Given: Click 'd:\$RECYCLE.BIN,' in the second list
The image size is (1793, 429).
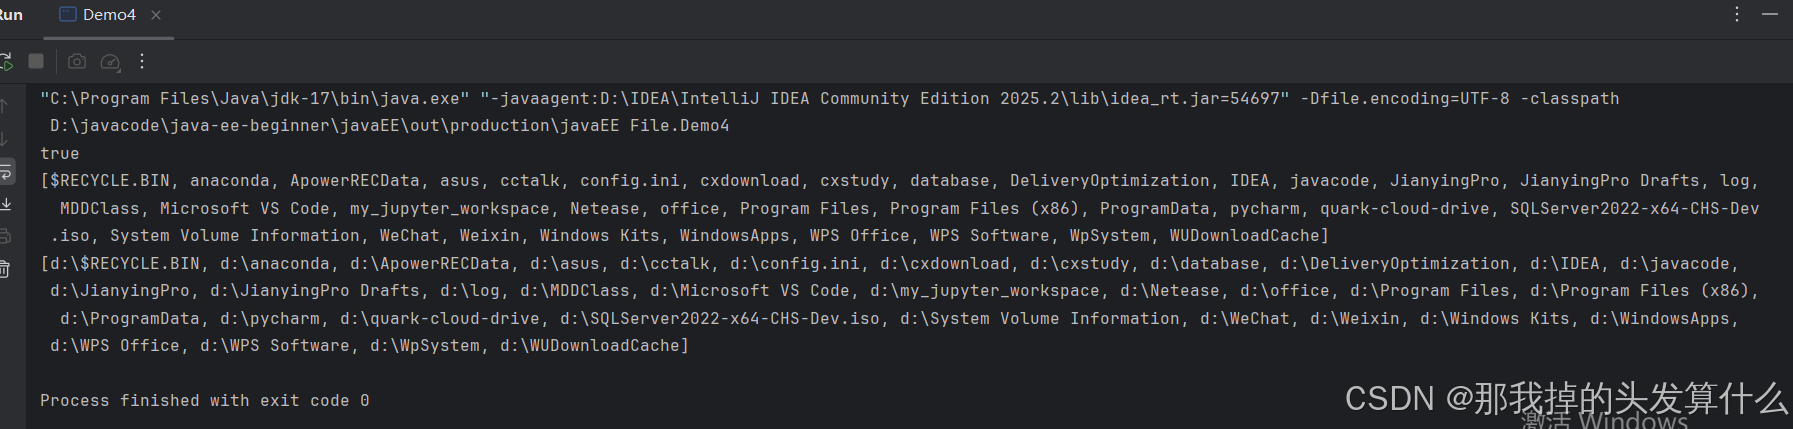Looking at the screenshot, I should click(125, 263).
